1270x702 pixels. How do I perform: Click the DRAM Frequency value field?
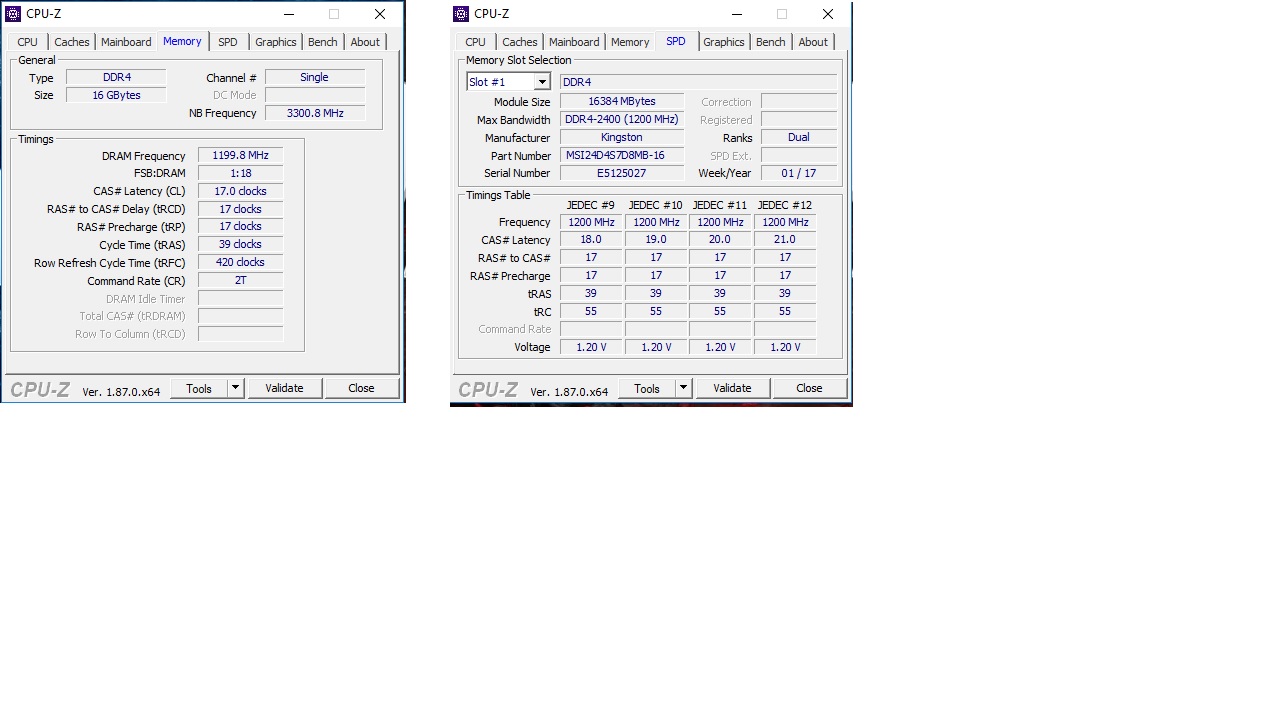240,156
